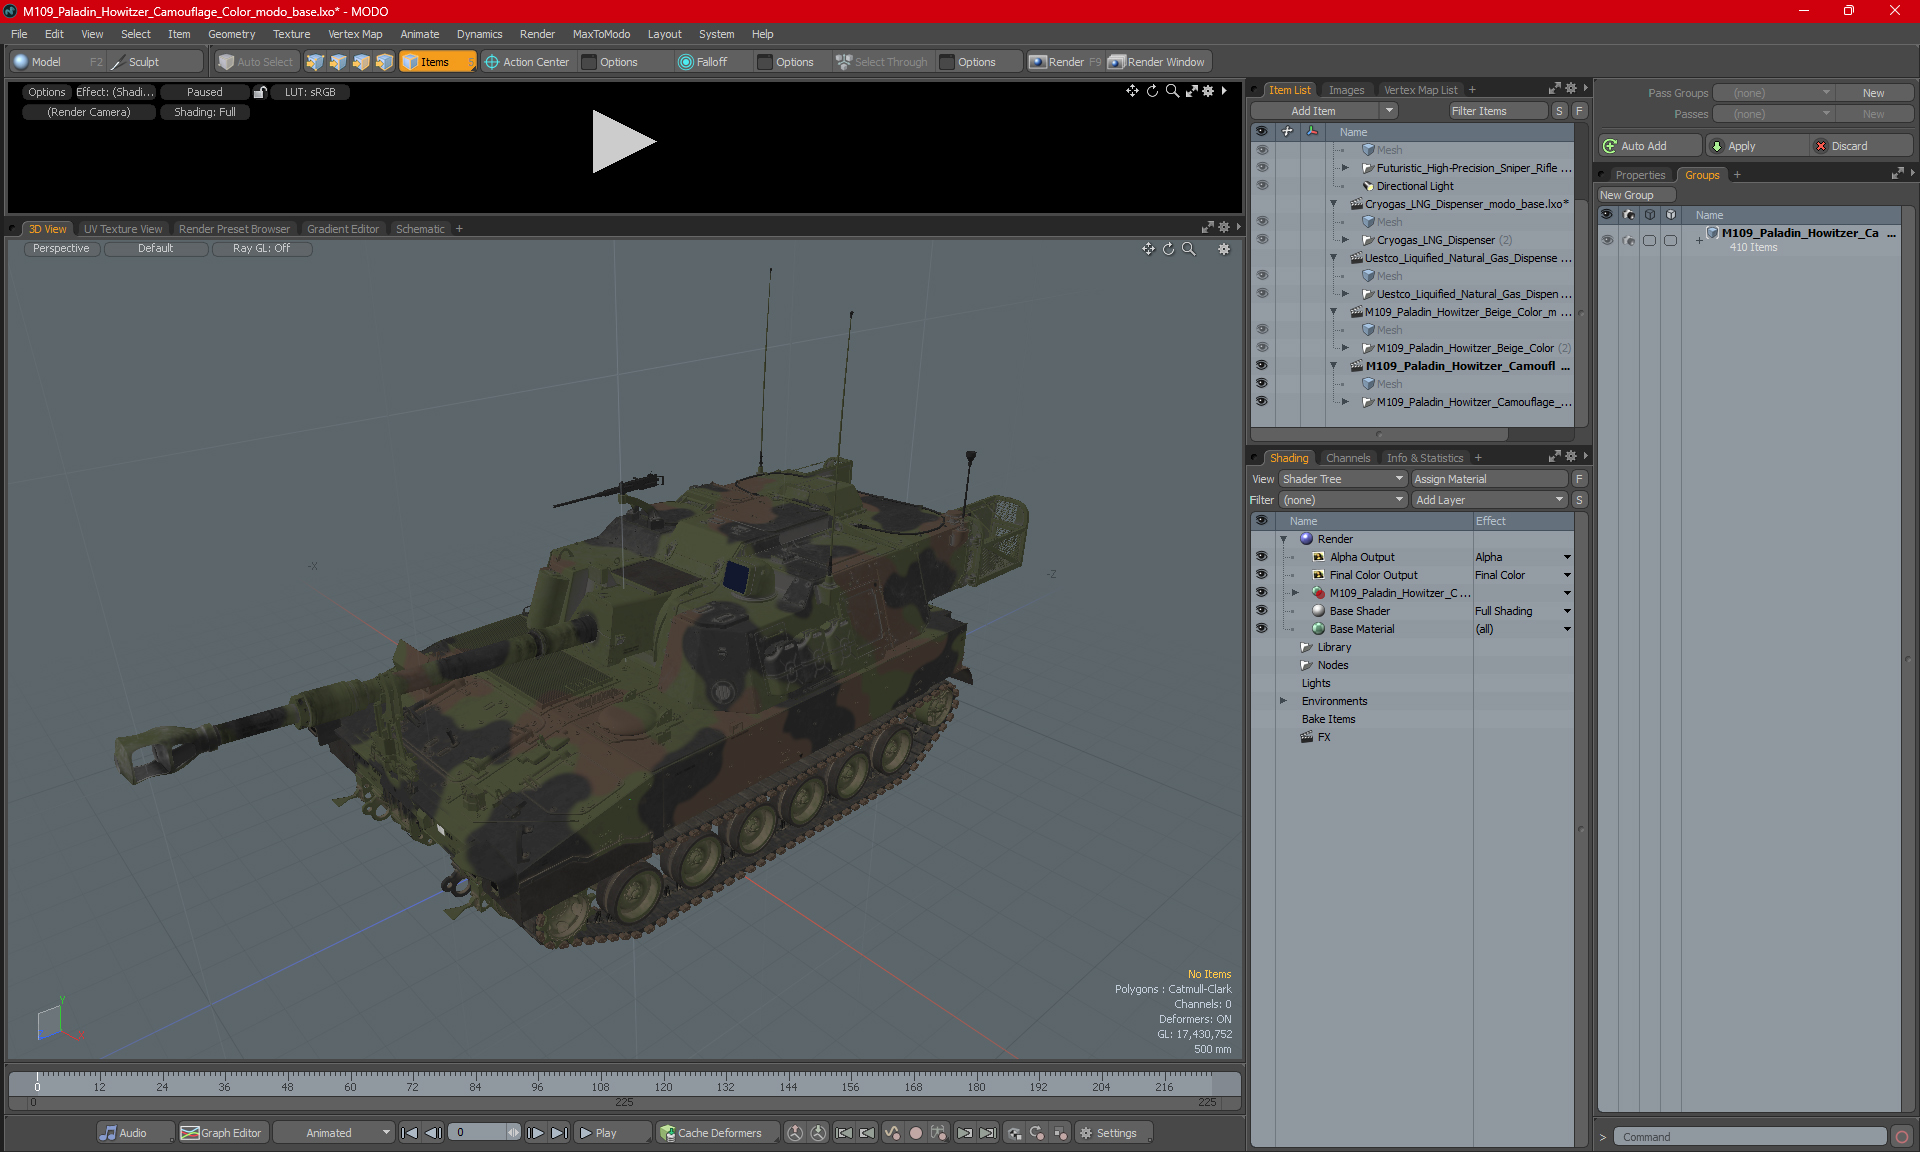
Task: Click Ray GL: Off button
Action: (261, 249)
